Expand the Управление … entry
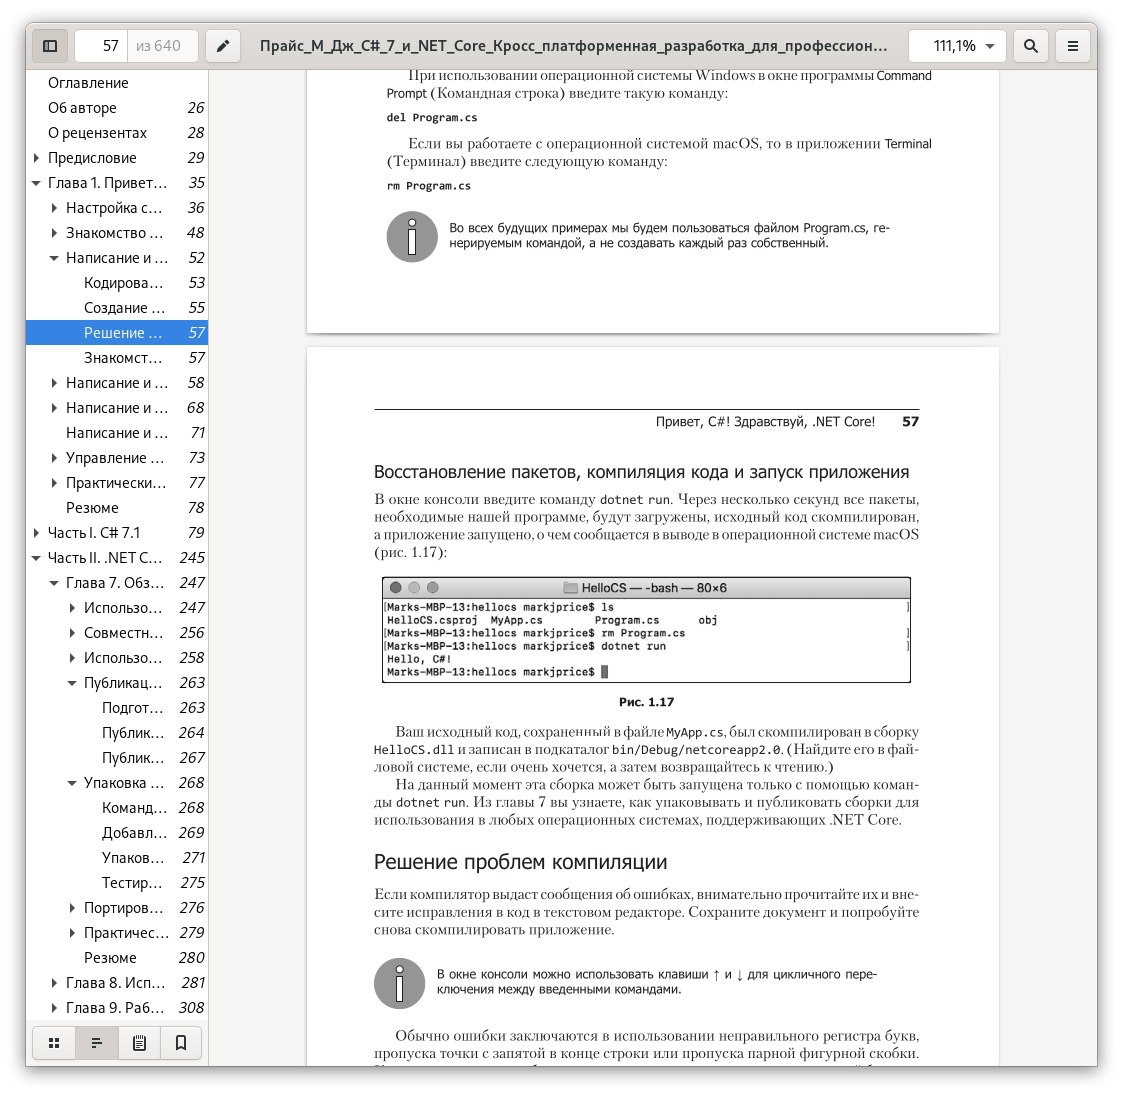This screenshot has height=1095, width=1123. pyautogui.click(x=54, y=458)
